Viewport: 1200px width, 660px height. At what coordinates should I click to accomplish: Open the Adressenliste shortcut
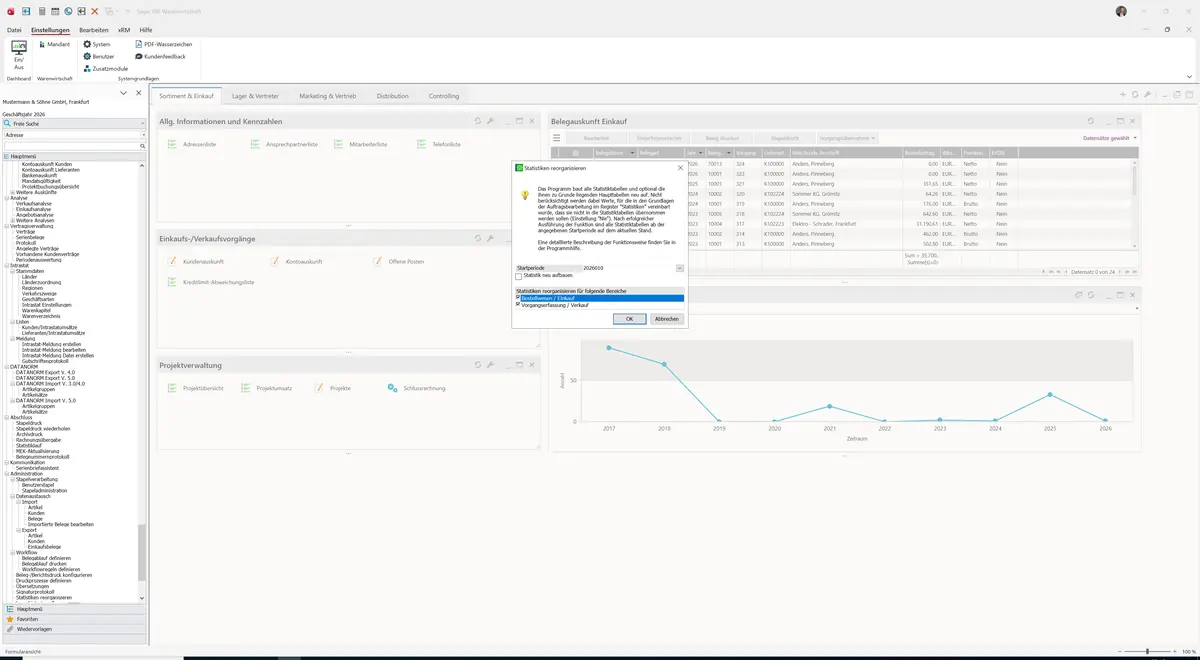pos(193,144)
